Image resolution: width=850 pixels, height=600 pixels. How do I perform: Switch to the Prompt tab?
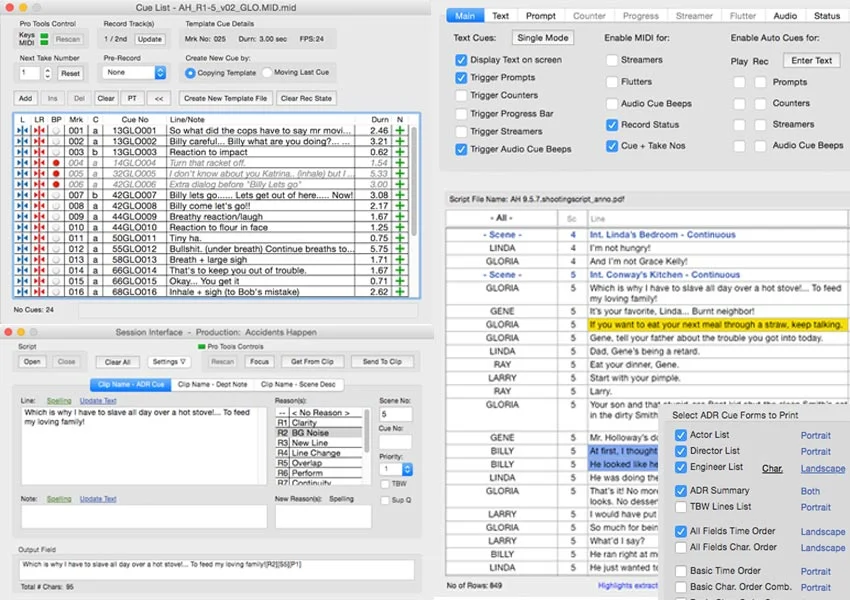pos(540,16)
